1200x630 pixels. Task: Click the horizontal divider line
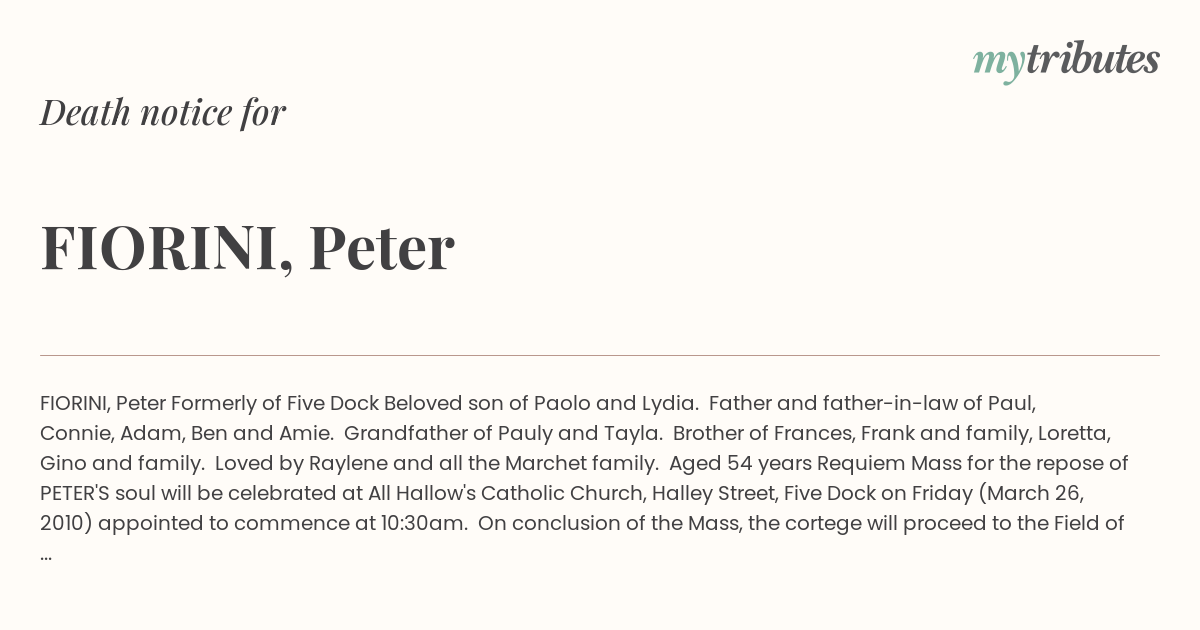[x=600, y=355]
